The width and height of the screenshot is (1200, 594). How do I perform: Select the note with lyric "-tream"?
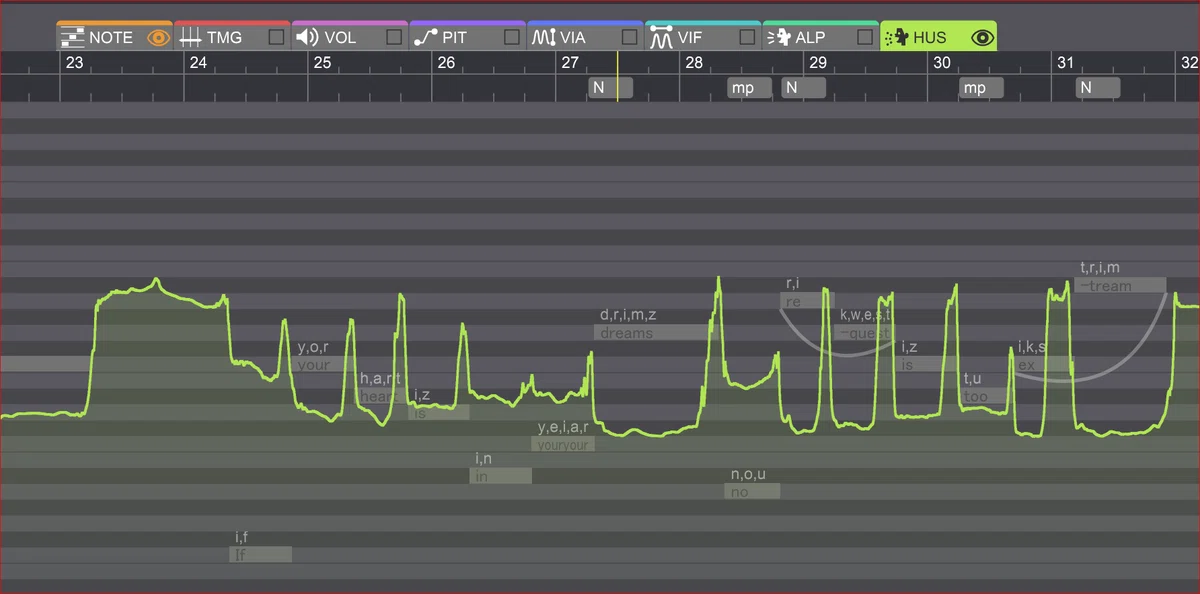click(1121, 285)
